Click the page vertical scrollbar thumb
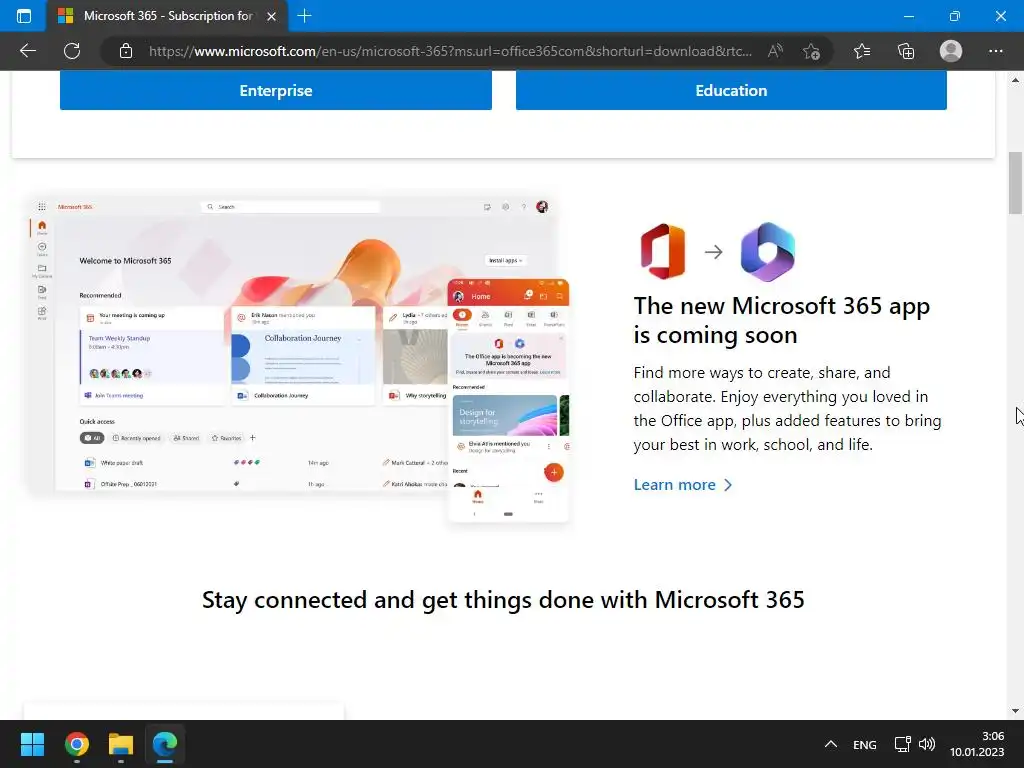 coord(1015,183)
